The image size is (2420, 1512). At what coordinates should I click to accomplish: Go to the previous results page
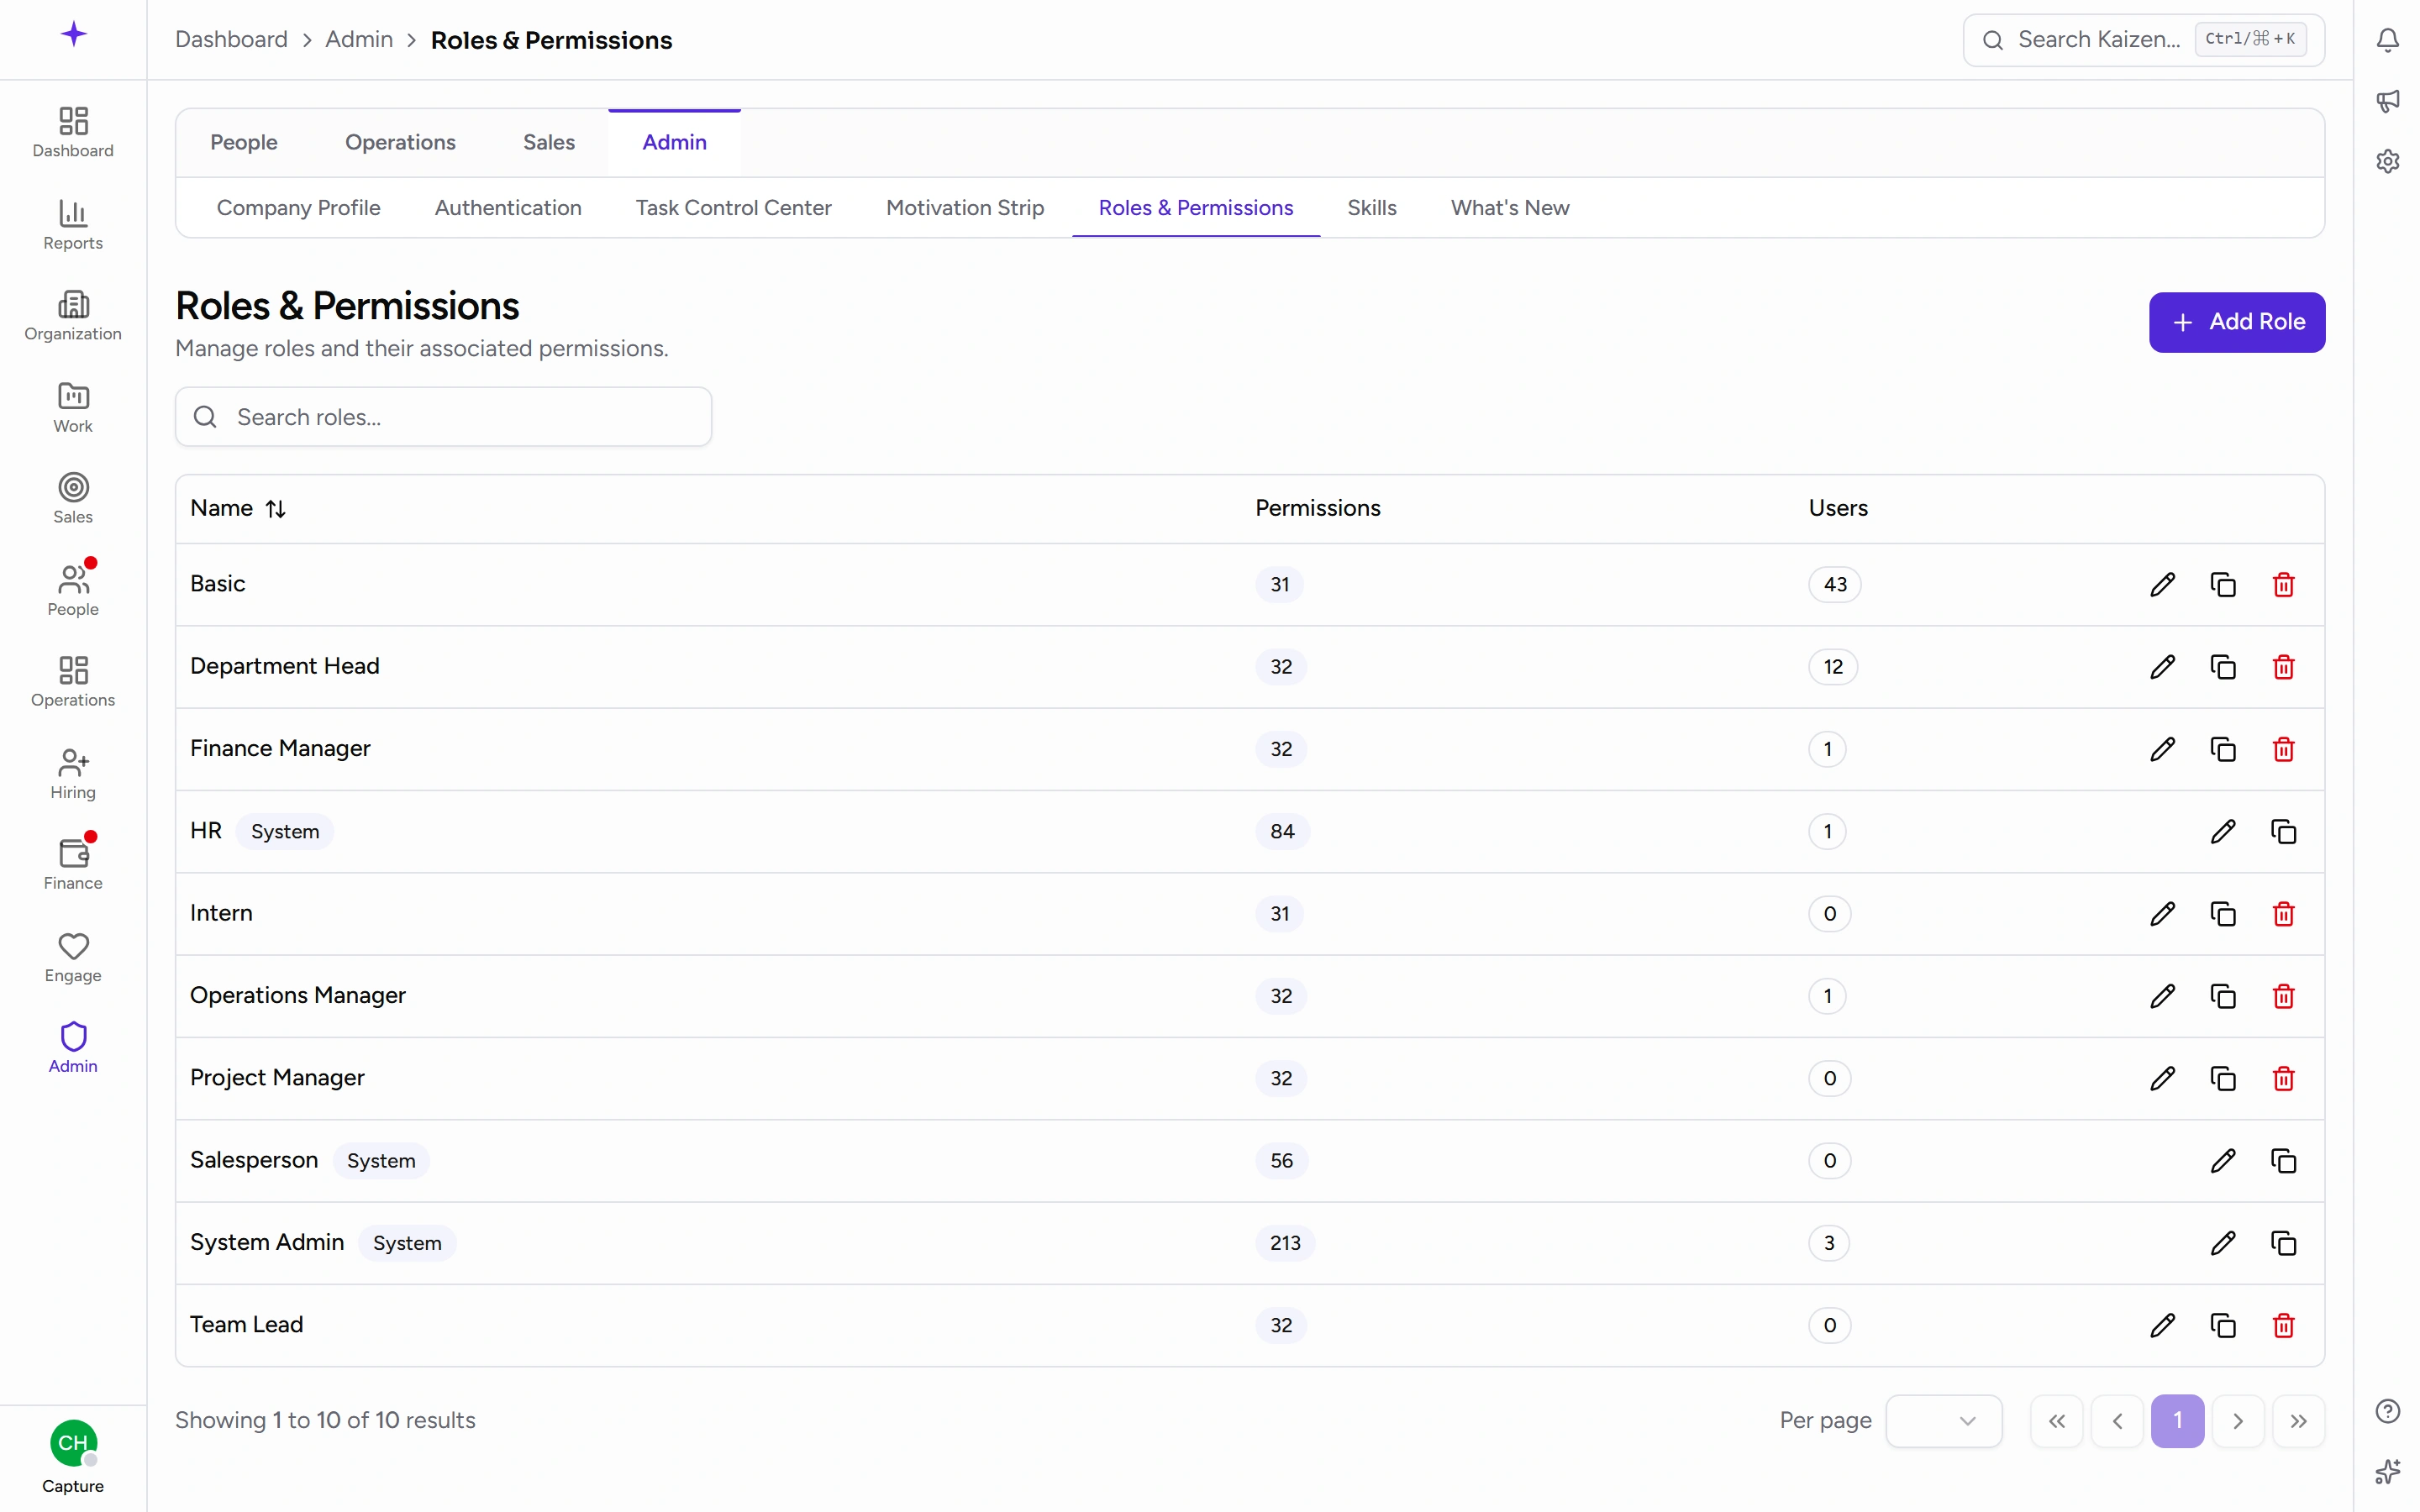click(2117, 1420)
